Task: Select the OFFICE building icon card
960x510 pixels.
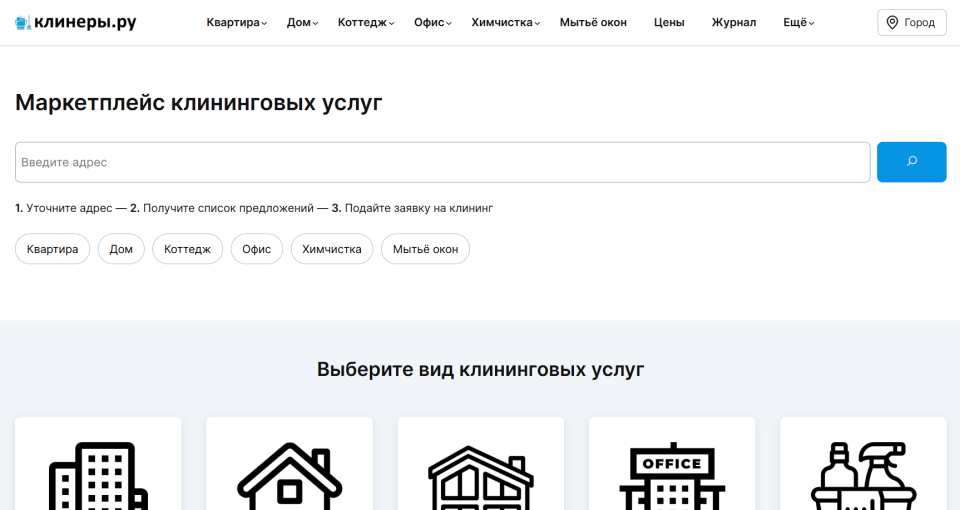Action: point(672,463)
